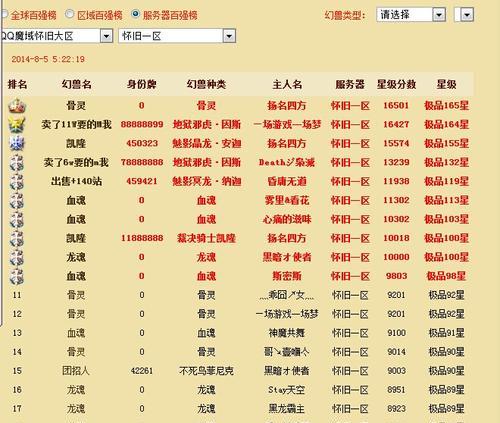Click owner name 一场游戏一场梦 in rank two row
The width and height of the screenshot is (500, 423).
287,125
